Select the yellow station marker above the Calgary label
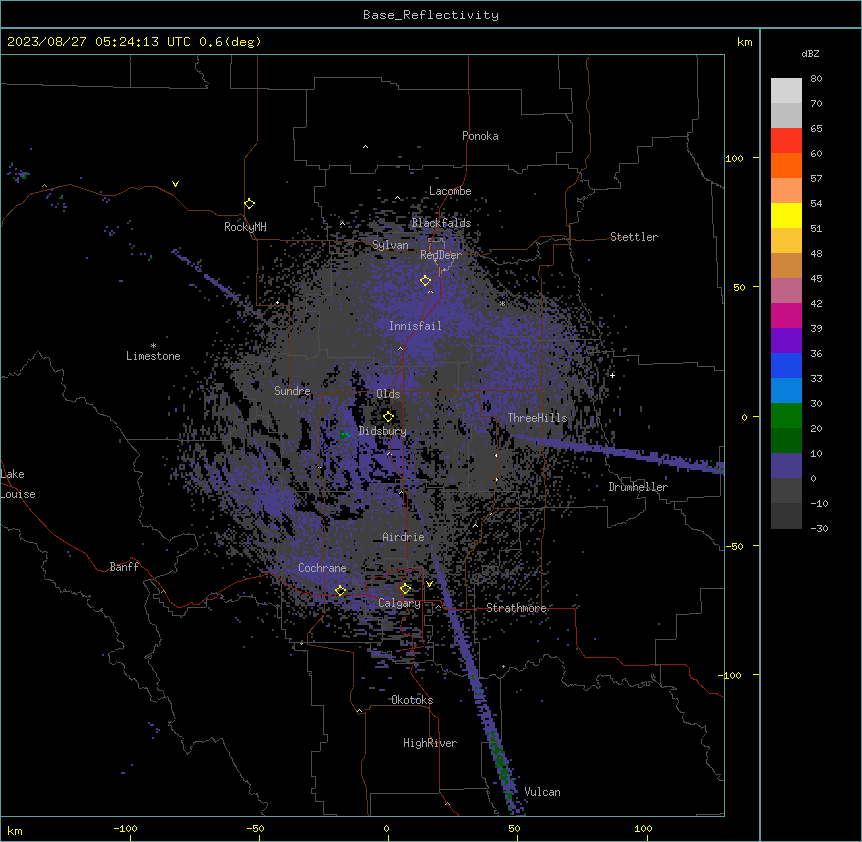Image resolution: width=862 pixels, height=842 pixels. [406, 589]
